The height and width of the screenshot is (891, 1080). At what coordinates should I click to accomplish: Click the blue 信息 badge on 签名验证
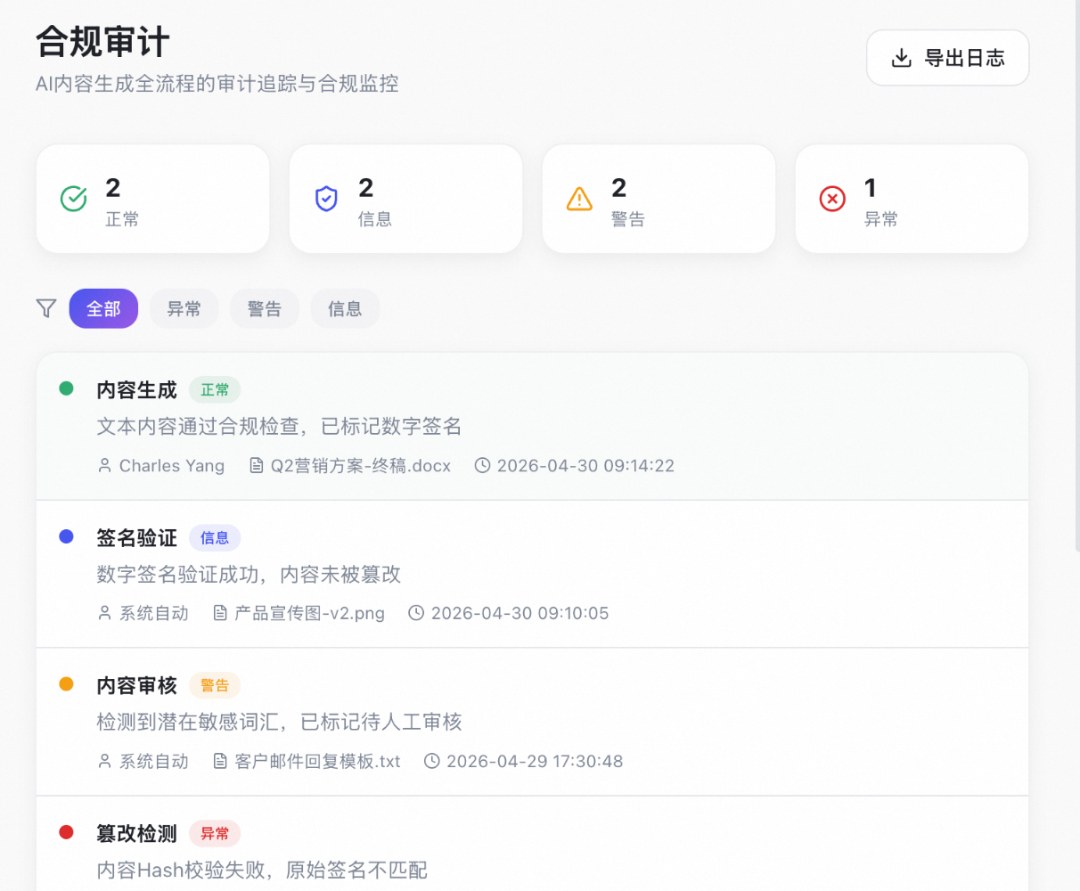tap(214, 538)
